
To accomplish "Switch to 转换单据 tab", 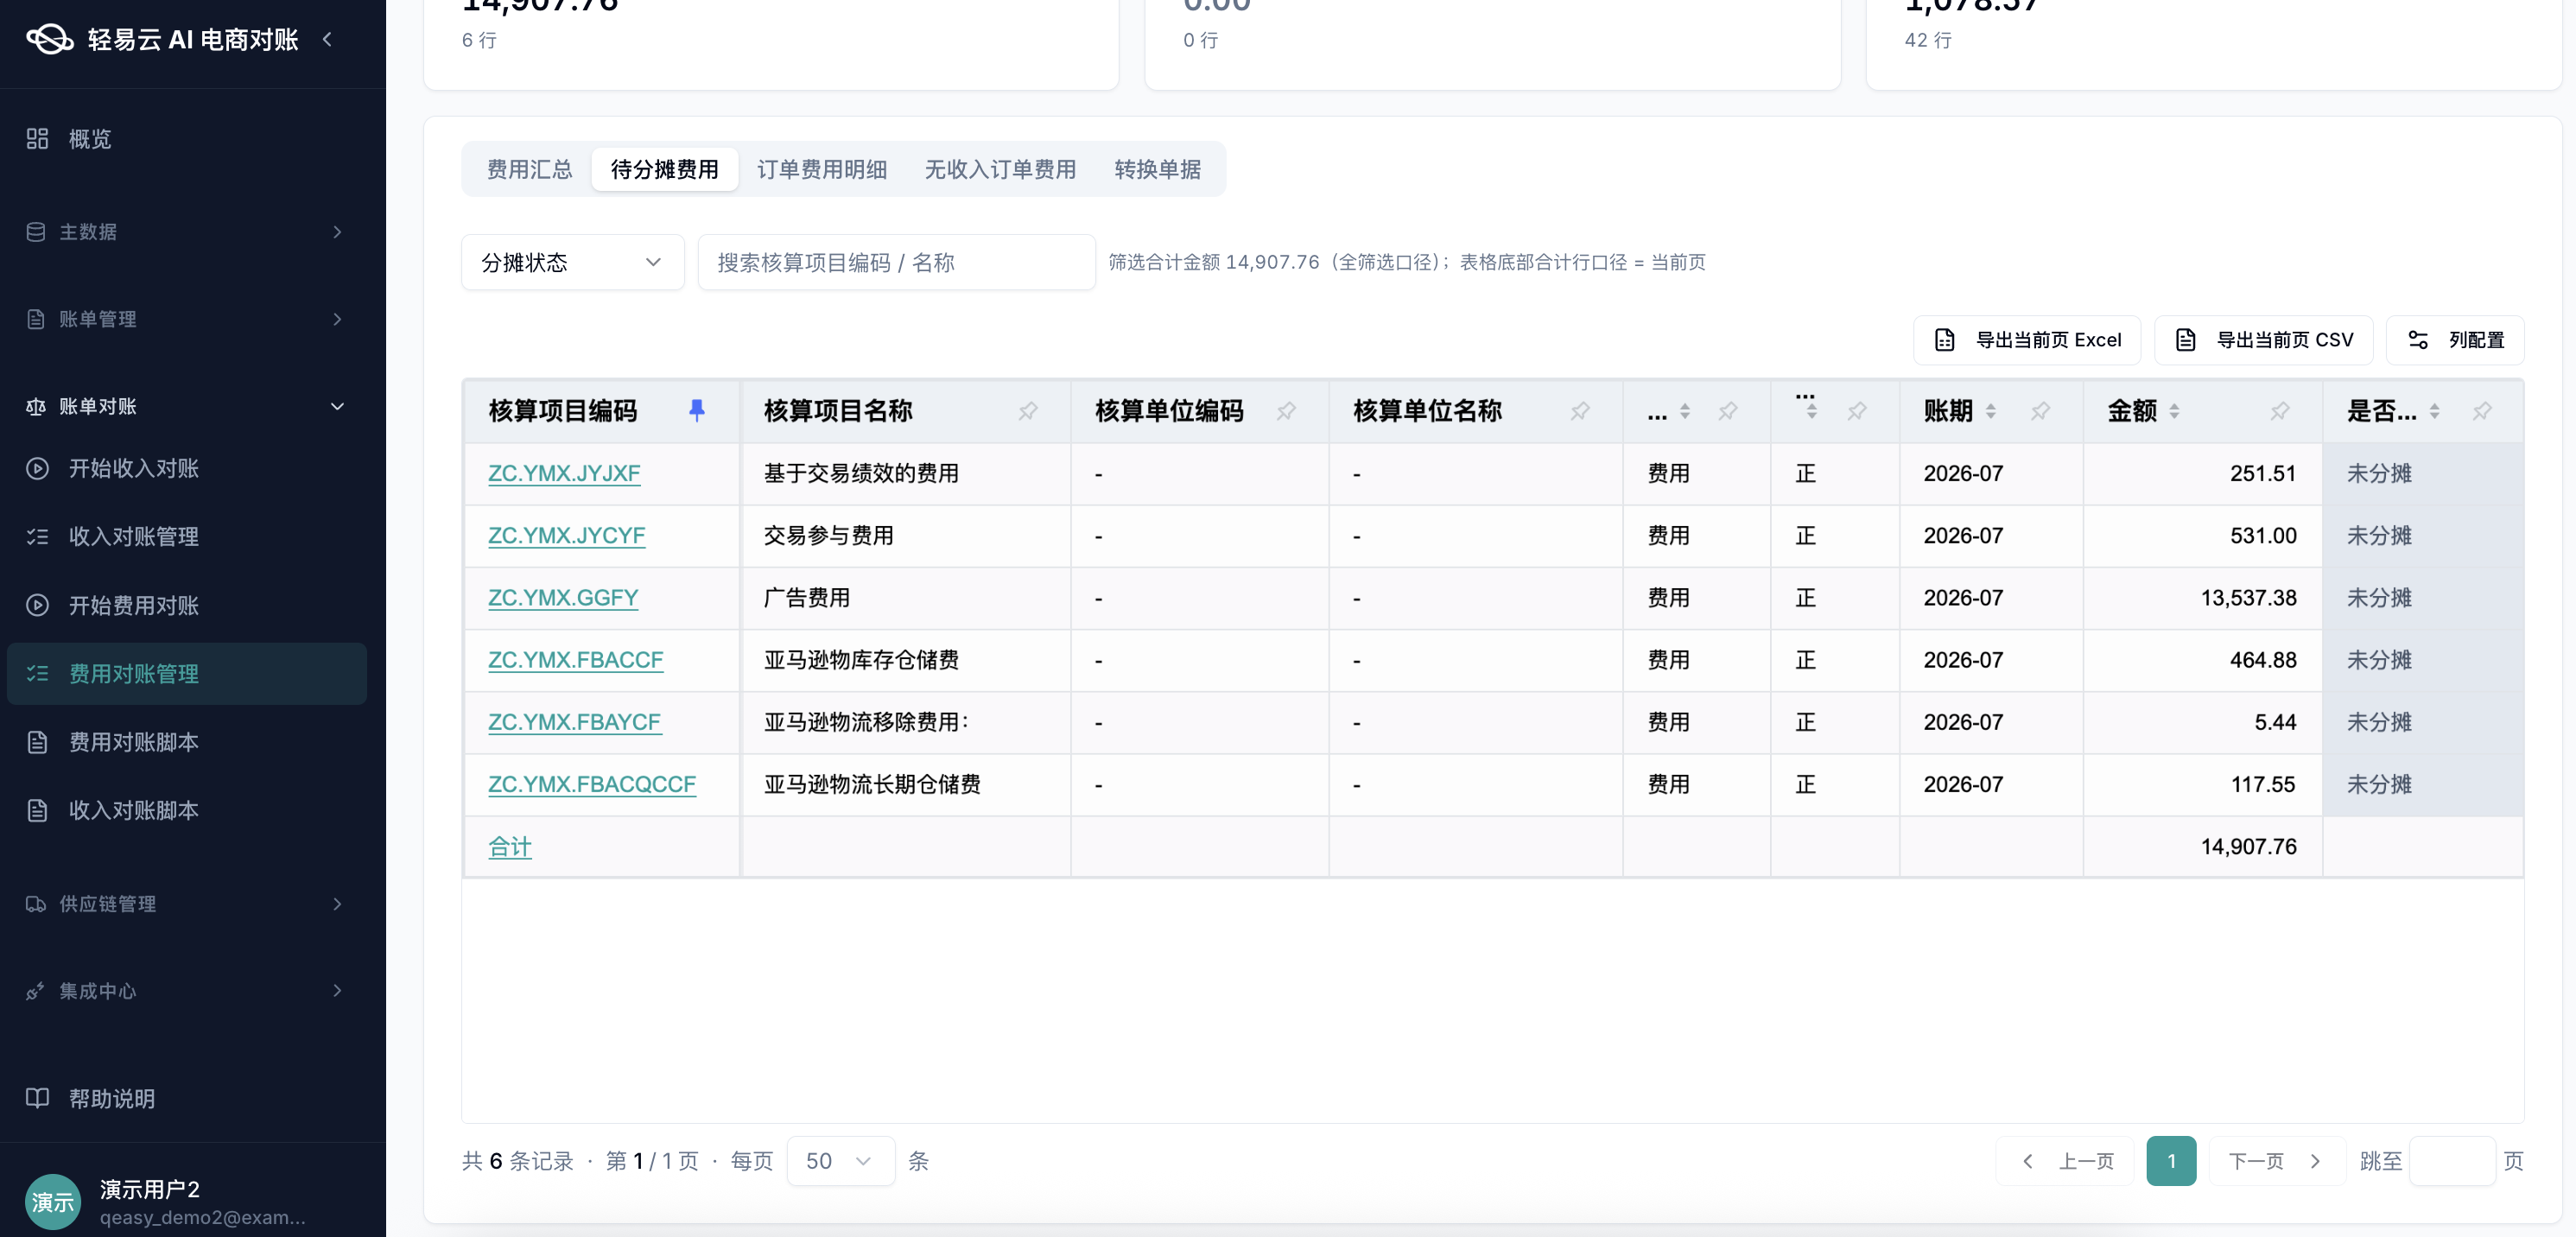I will (1157, 169).
